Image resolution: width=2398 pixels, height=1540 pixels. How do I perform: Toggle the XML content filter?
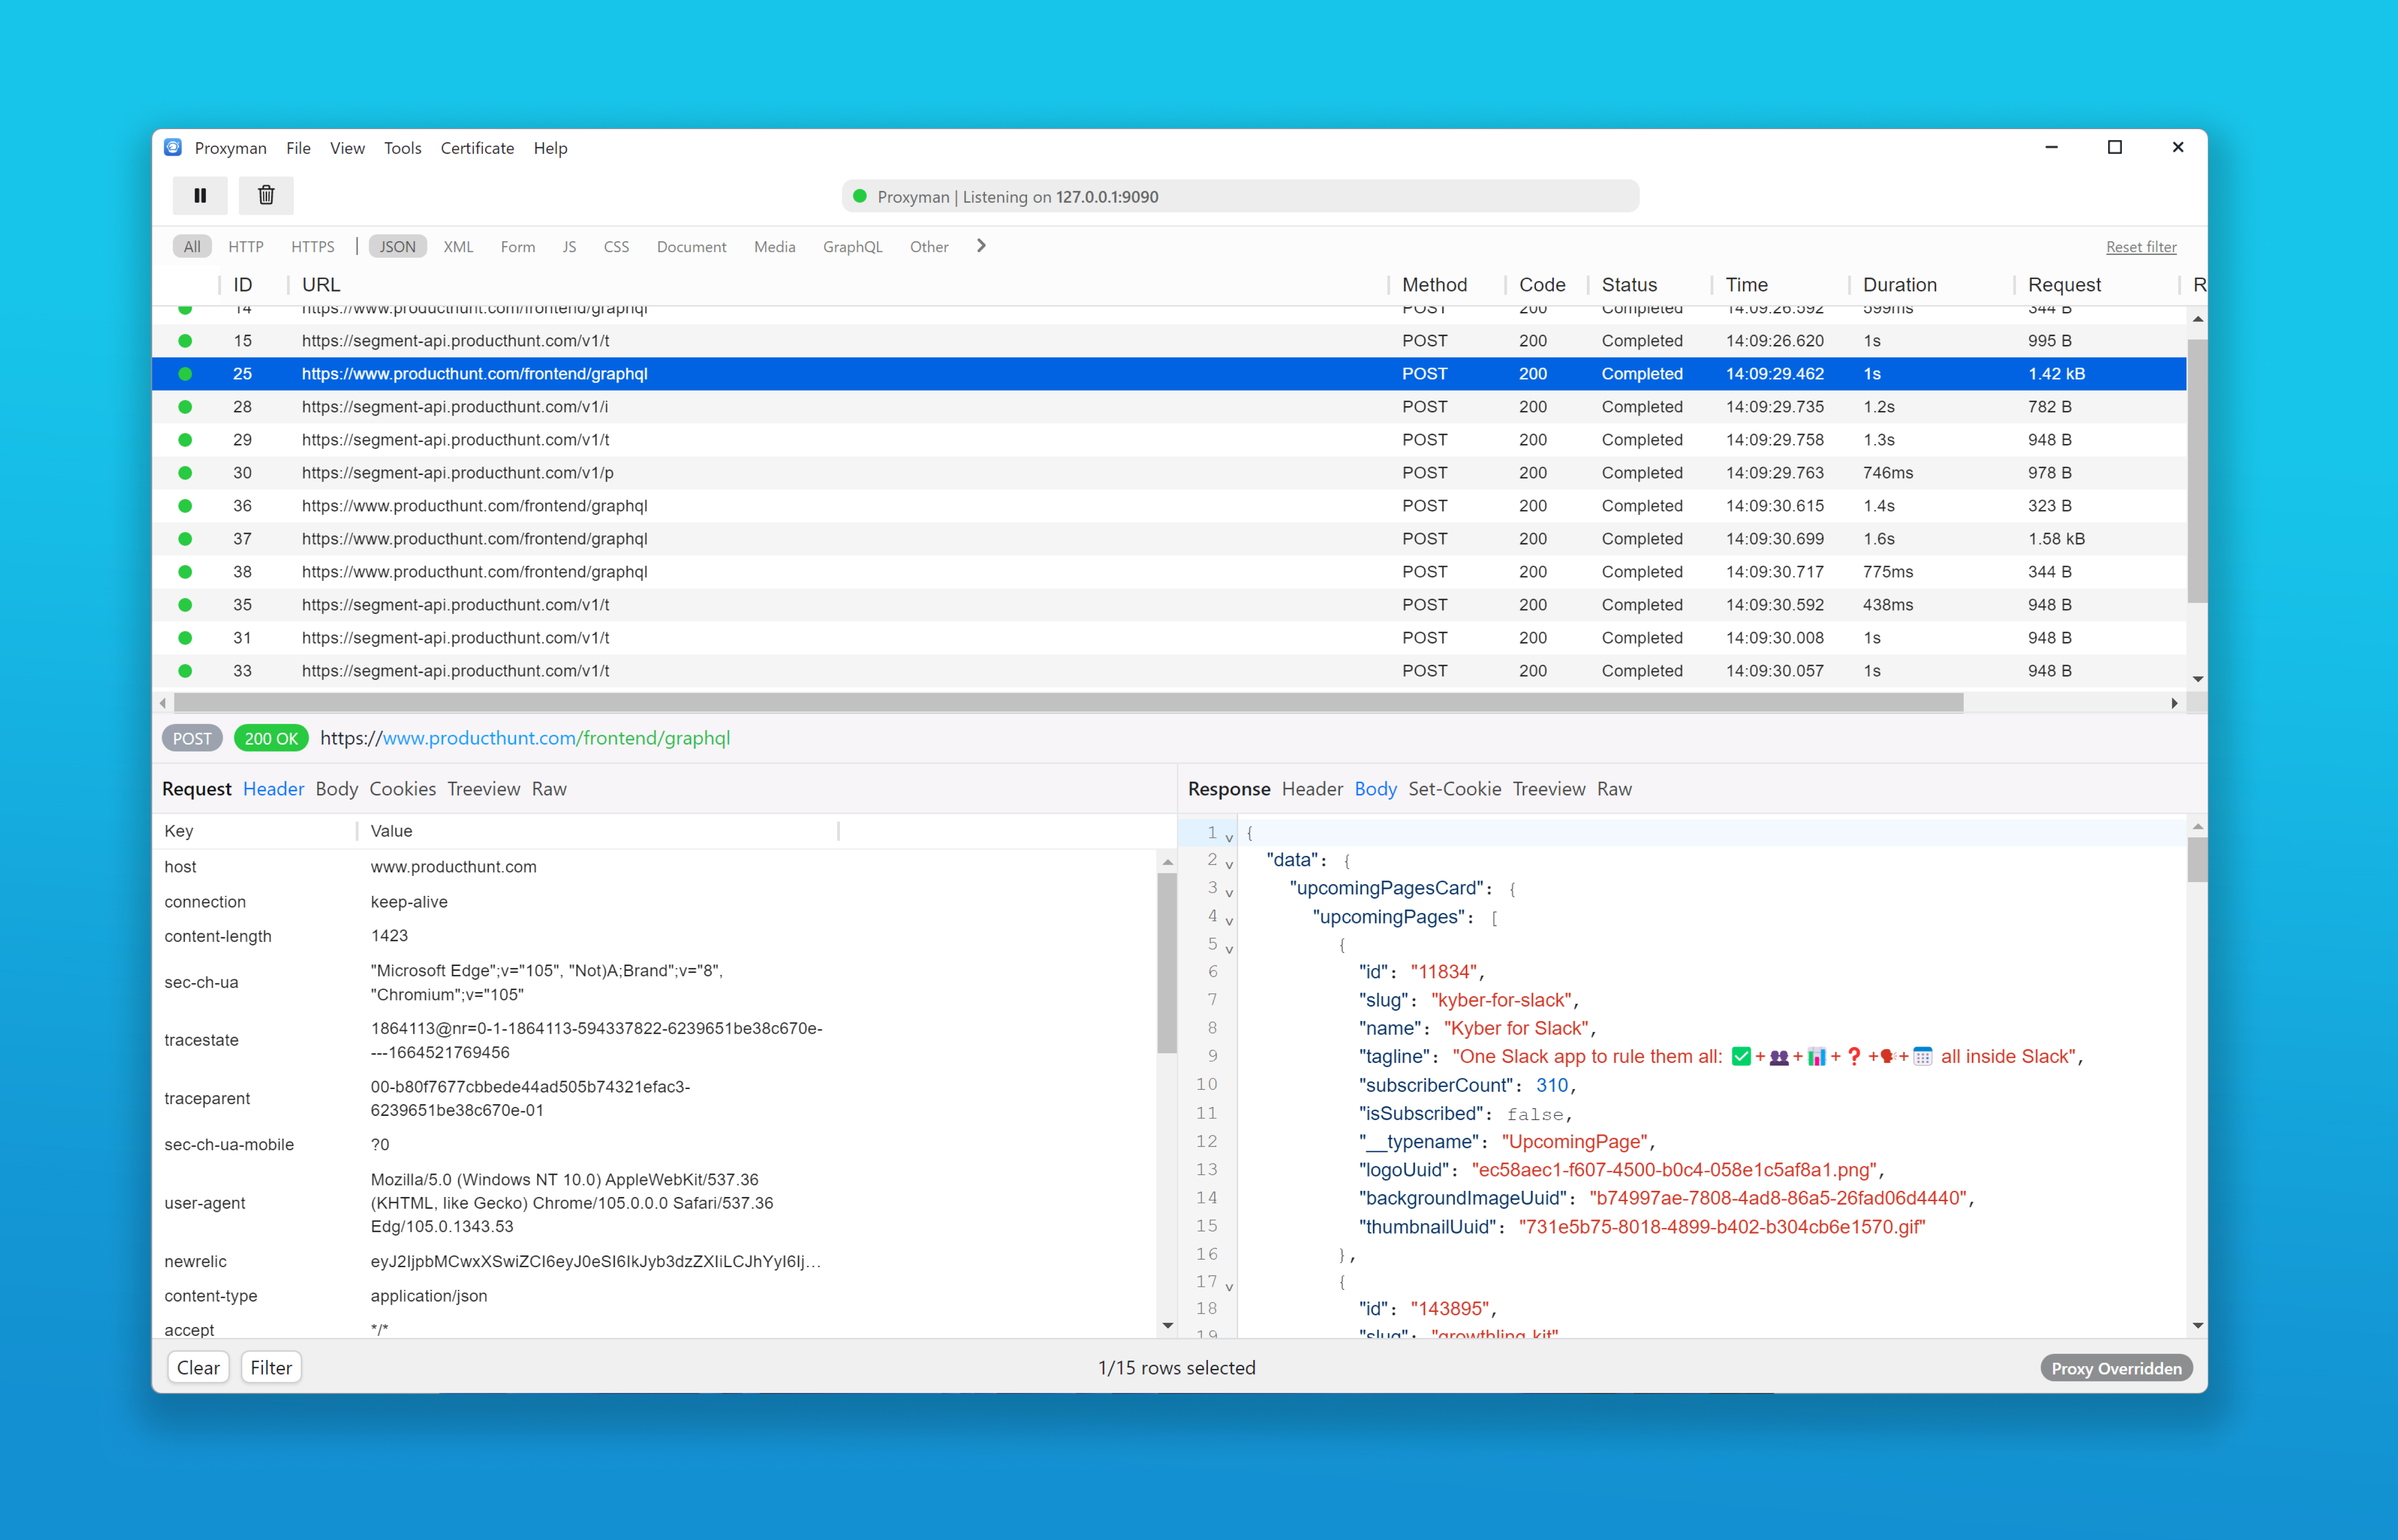pyautogui.click(x=458, y=247)
